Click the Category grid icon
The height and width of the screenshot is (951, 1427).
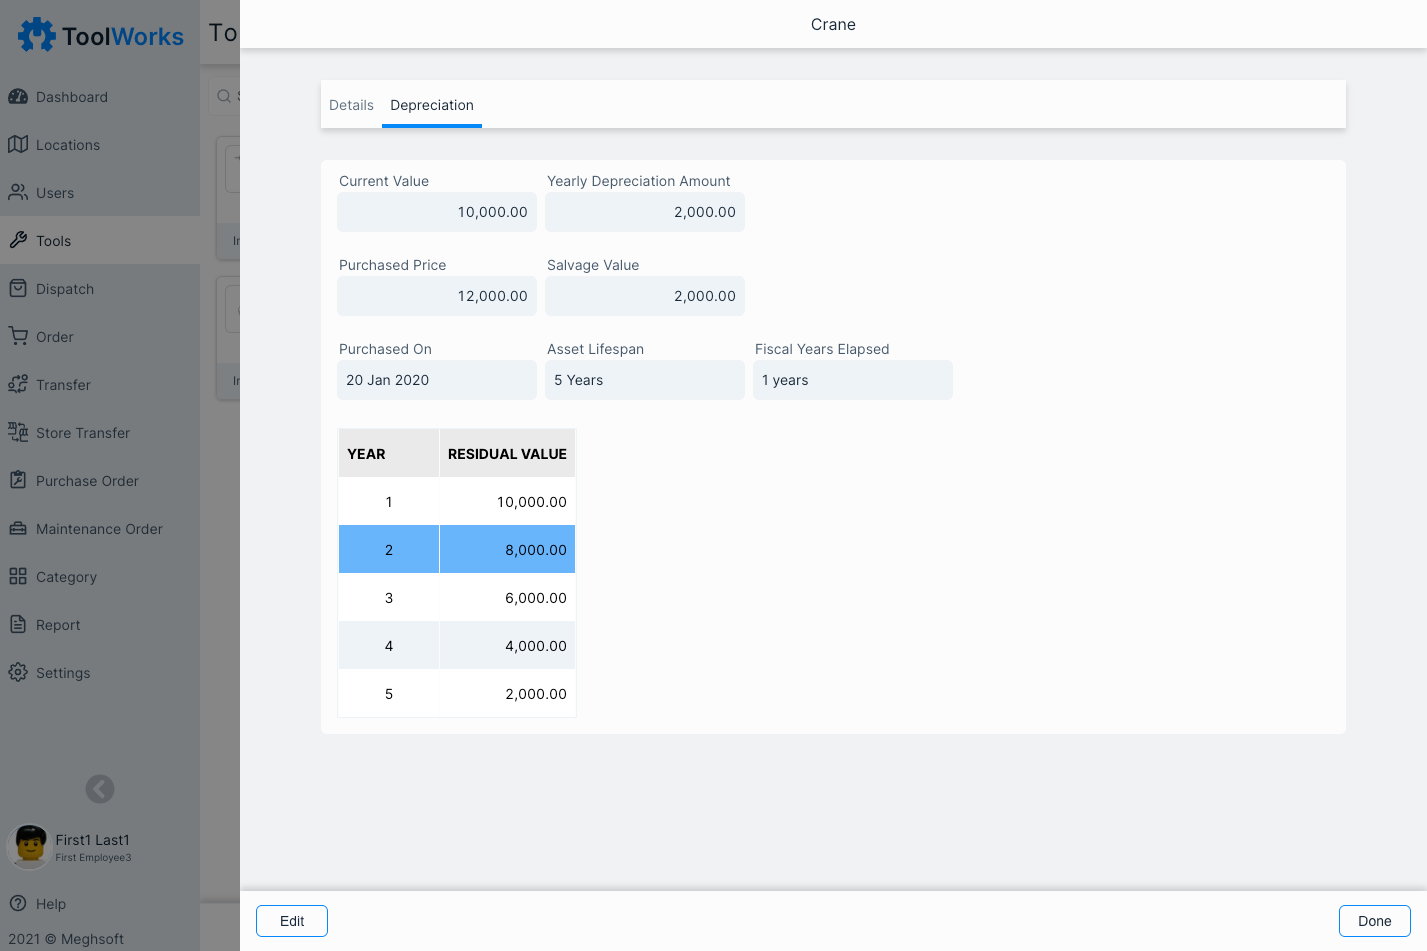tap(18, 577)
